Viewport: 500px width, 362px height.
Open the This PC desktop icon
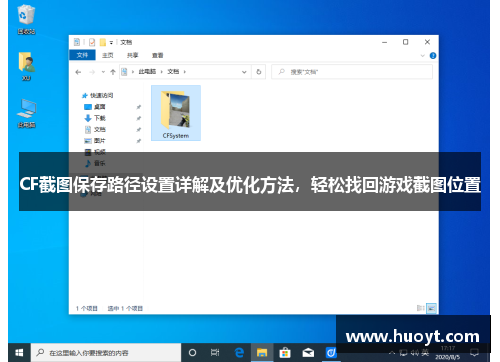click(26, 113)
